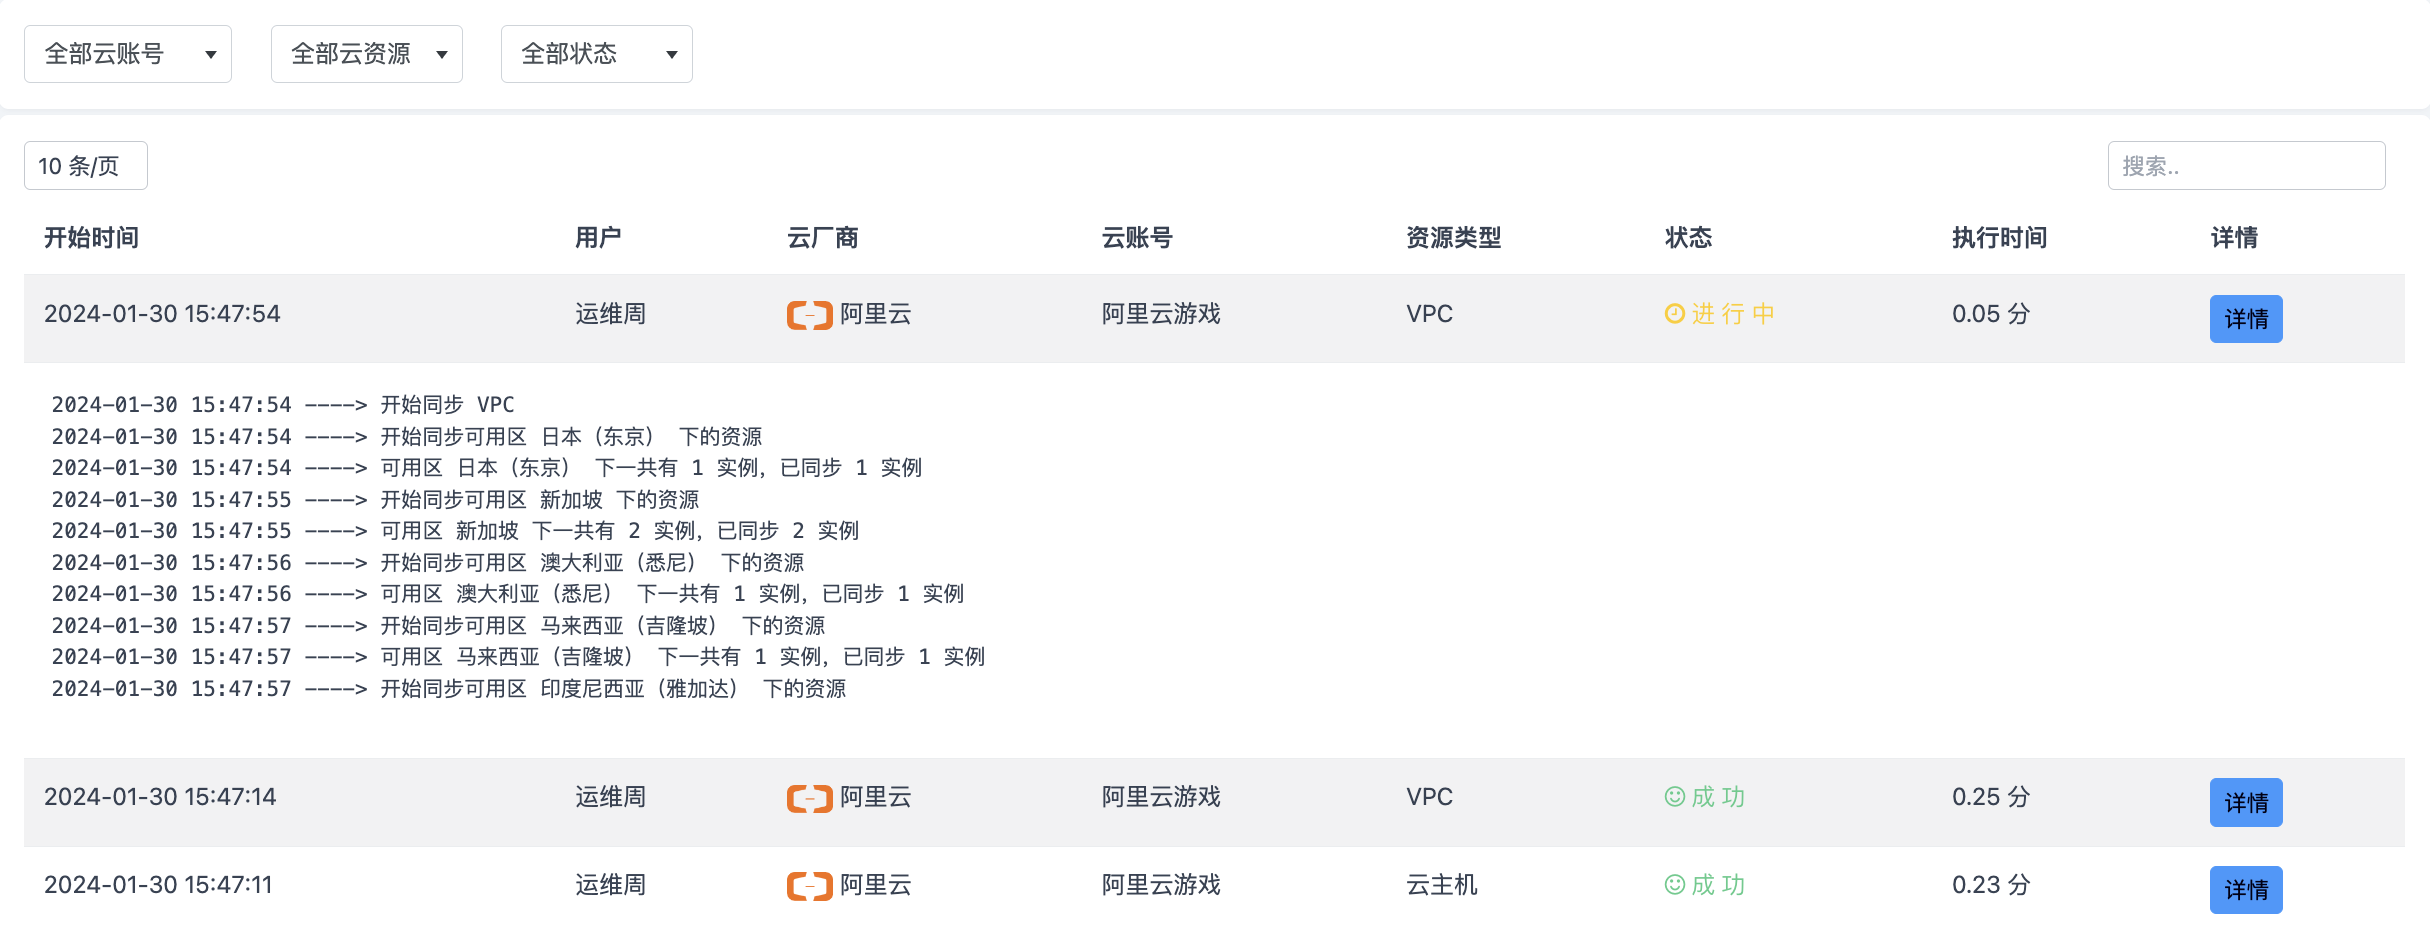This screenshot has height=932, width=2430.
Task: Open the 全部云账号 dropdown
Action: tap(128, 54)
